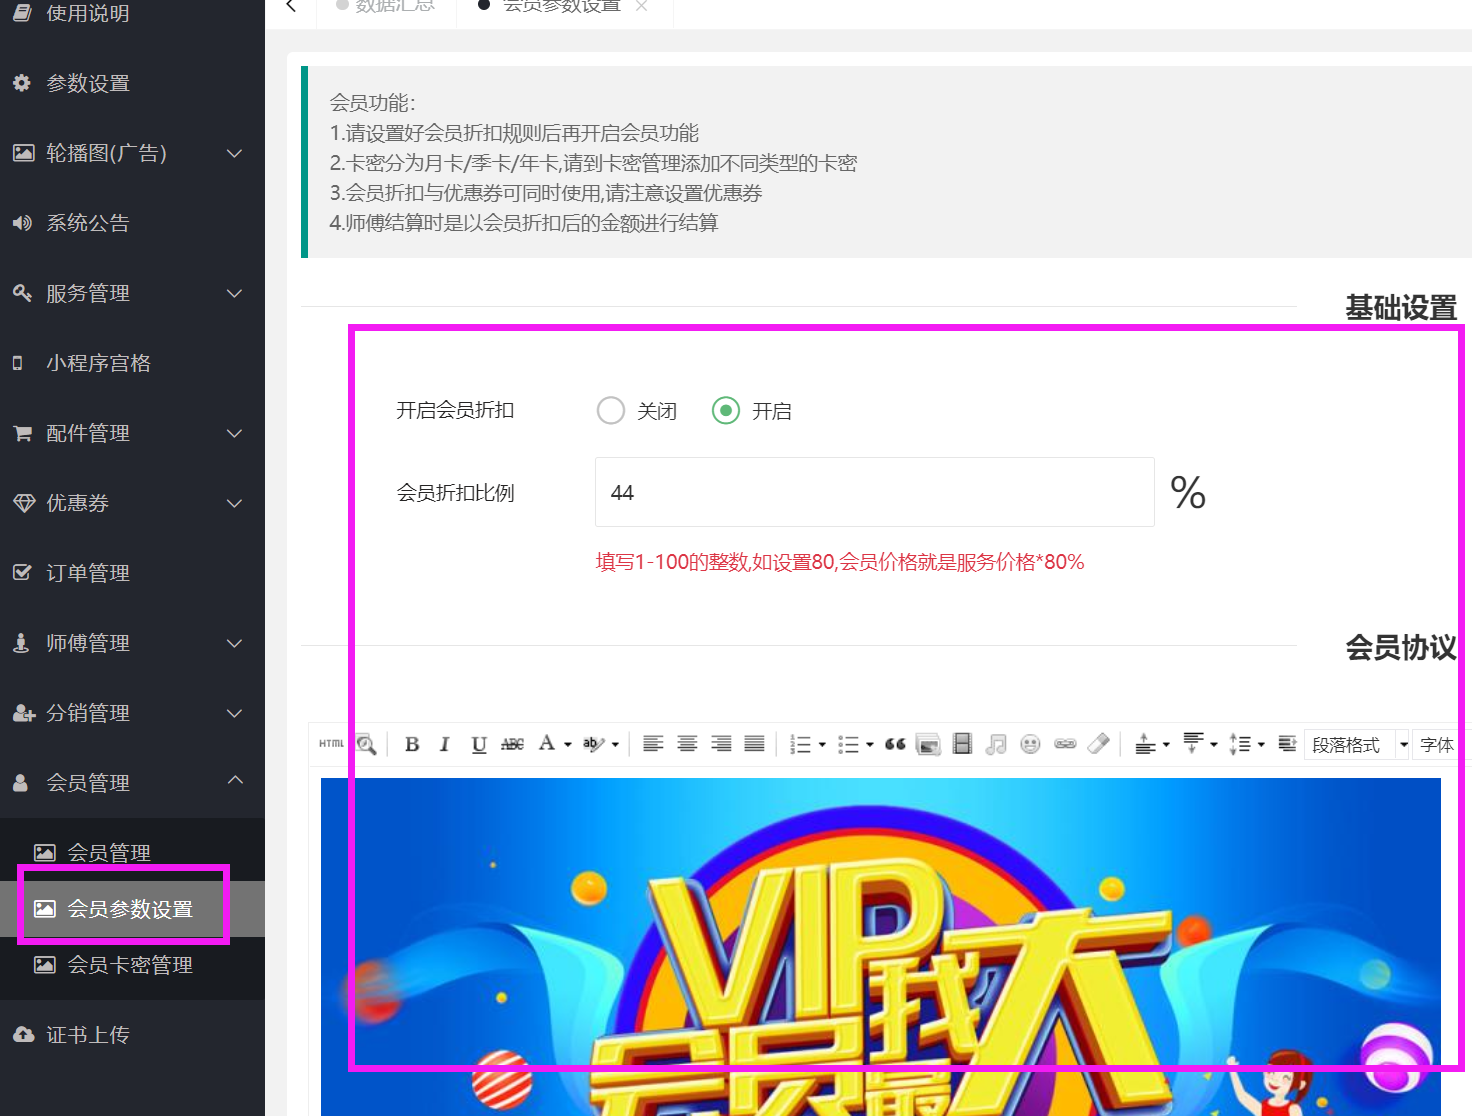Expand the 优惠券 sidebar menu
Image resolution: width=1472 pixels, height=1116 pixels.
[x=132, y=503]
